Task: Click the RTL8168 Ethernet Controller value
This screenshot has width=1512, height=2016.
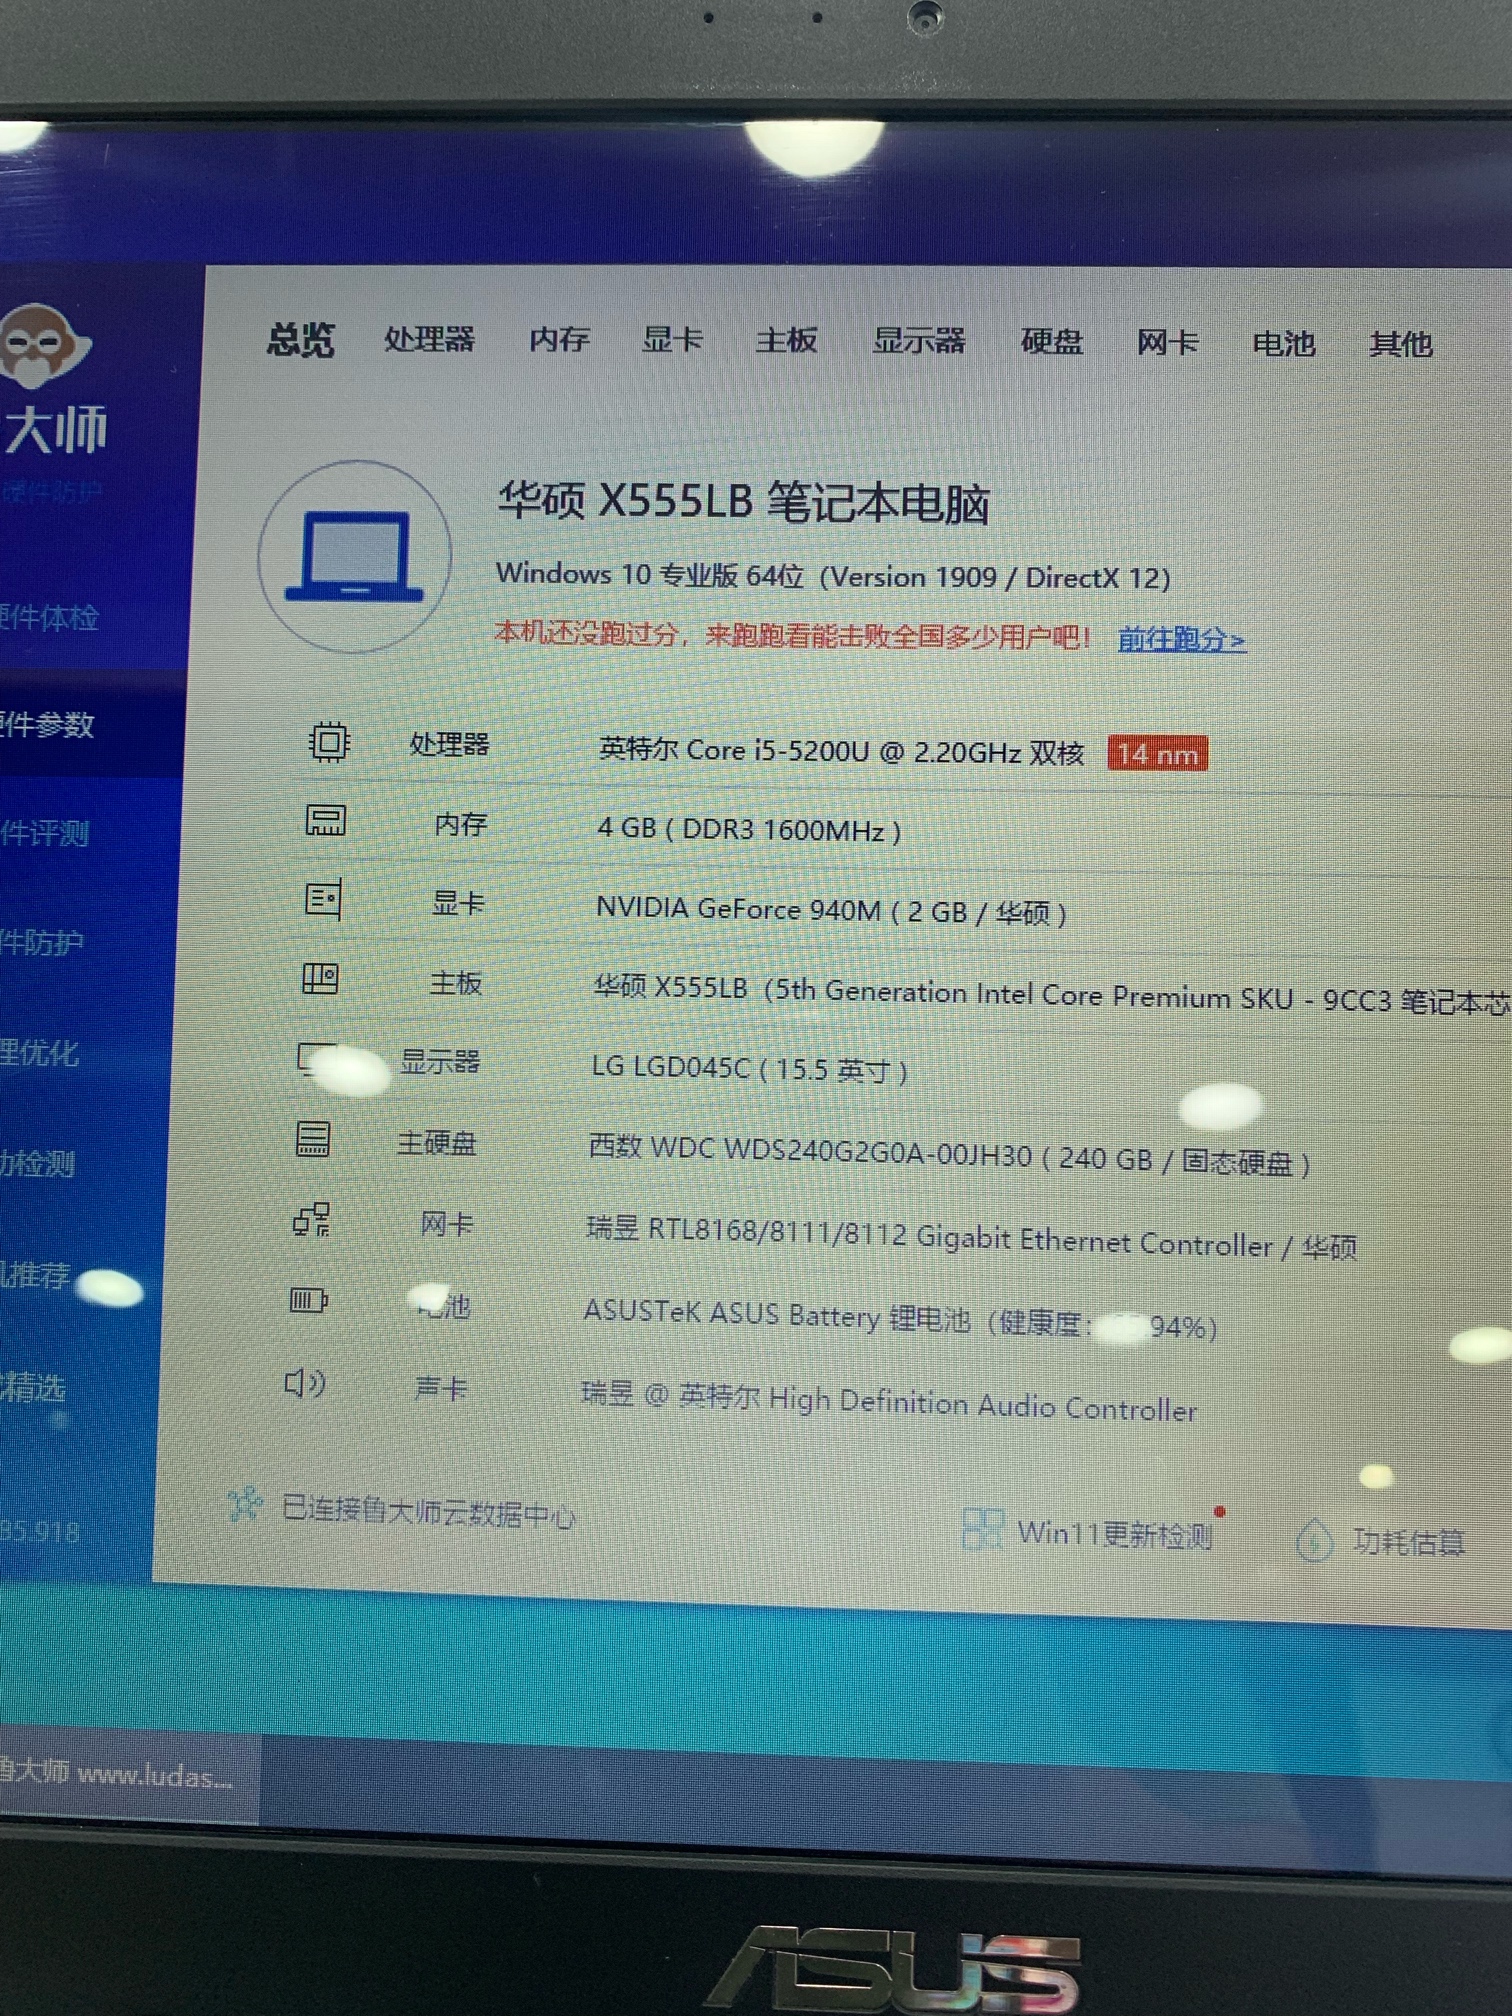Action: tap(971, 1240)
